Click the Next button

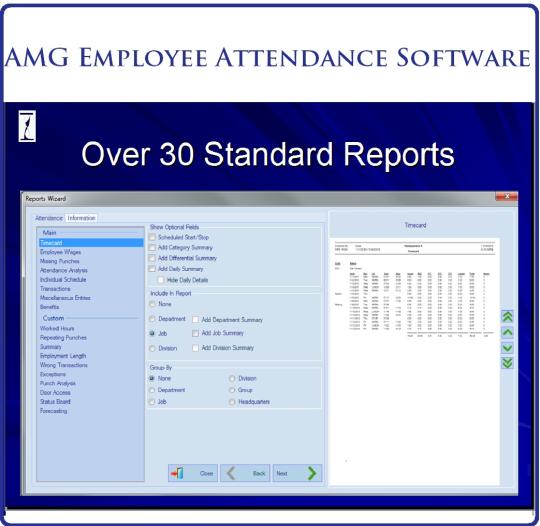[297, 473]
